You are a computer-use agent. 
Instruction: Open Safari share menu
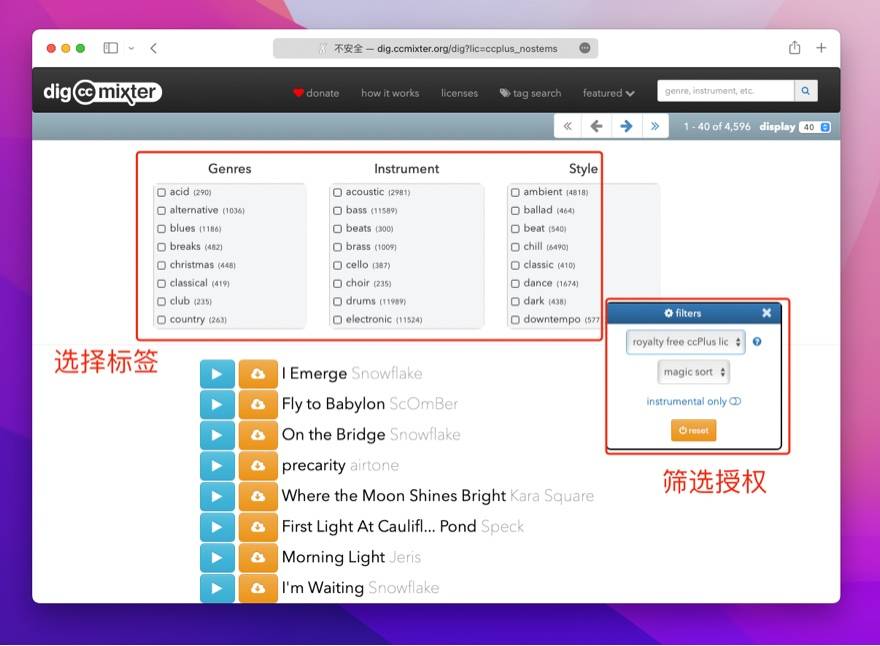click(x=794, y=48)
